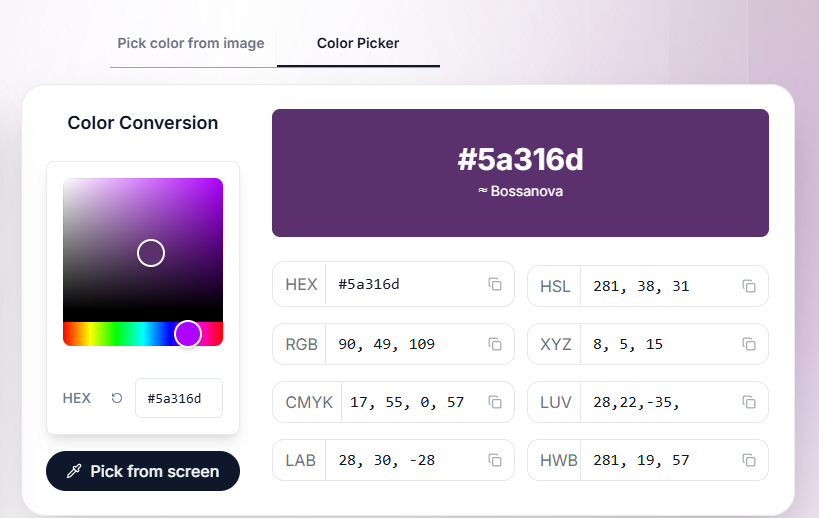
Task: Copy the HWB value 281, 19, 57
Action: coord(749,460)
